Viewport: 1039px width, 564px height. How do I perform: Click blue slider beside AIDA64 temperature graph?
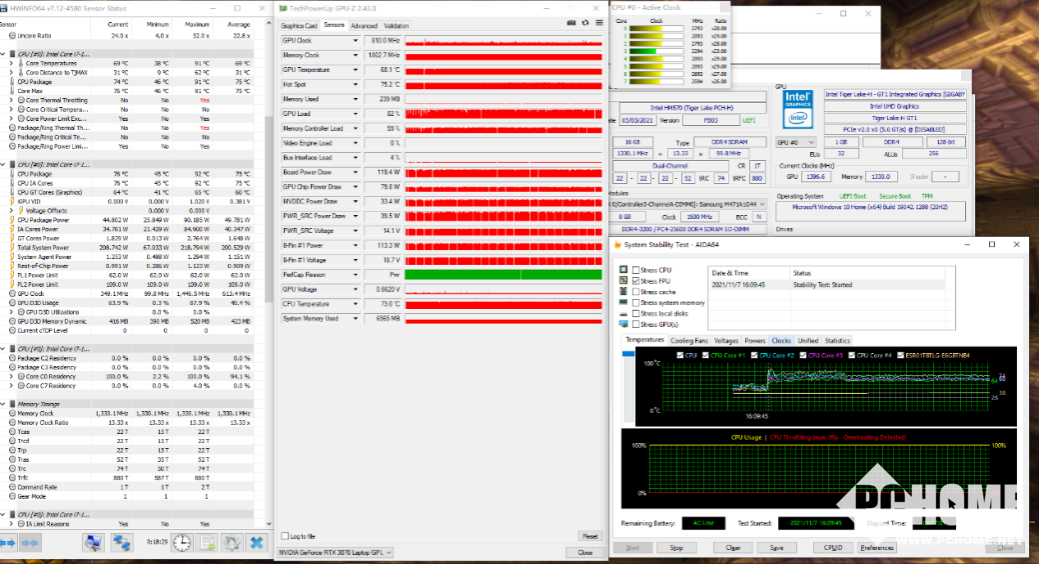628,354
